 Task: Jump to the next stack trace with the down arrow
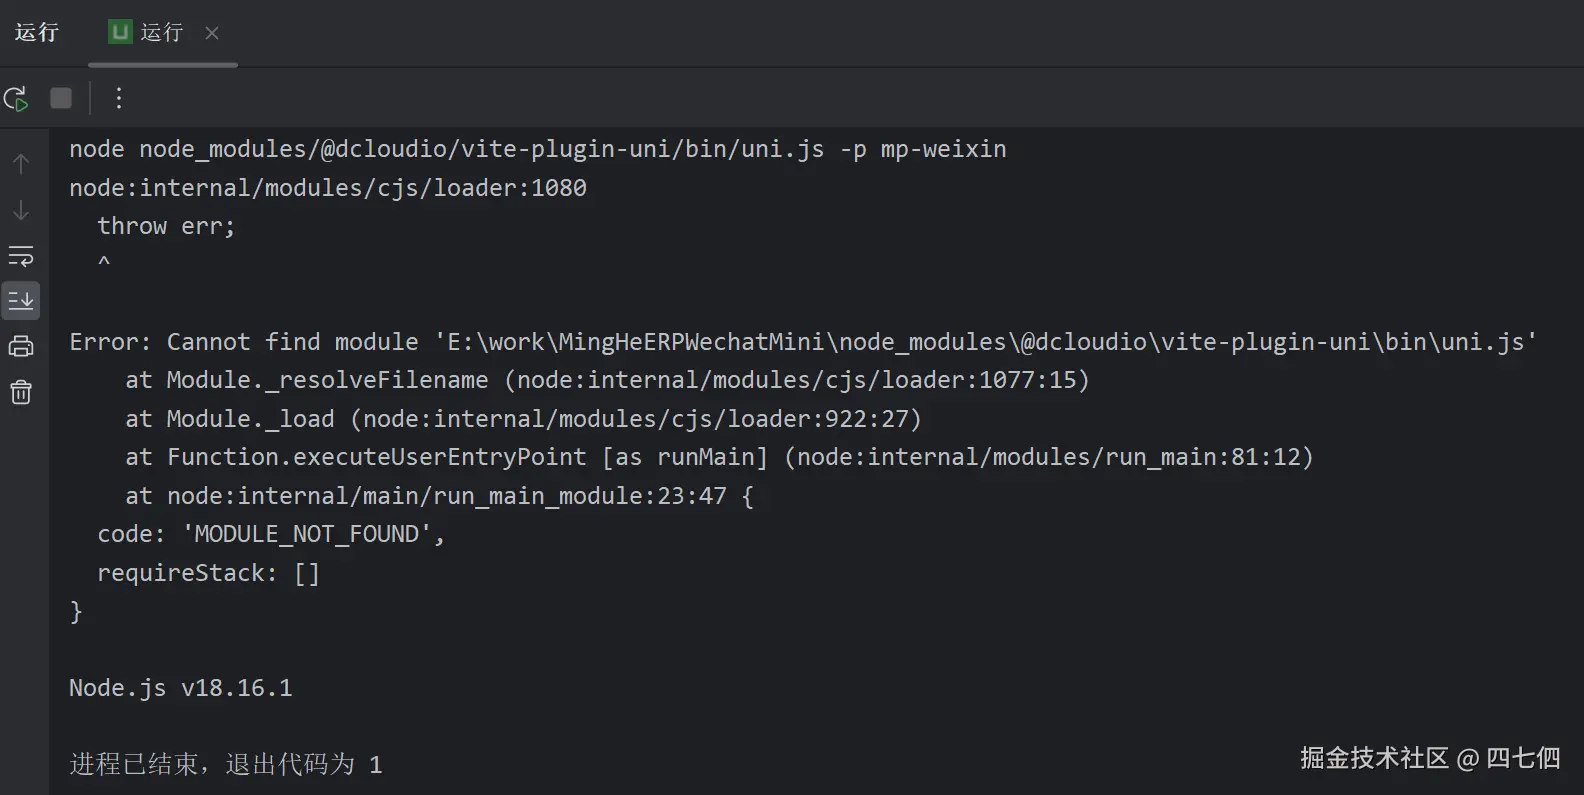pos(21,210)
